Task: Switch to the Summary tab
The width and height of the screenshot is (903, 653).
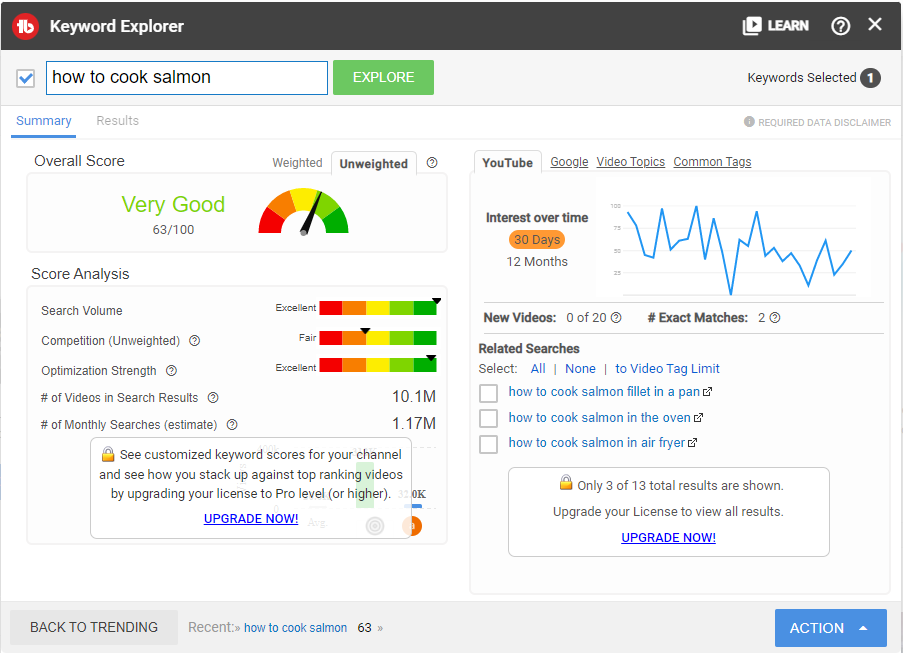Action: pos(44,121)
